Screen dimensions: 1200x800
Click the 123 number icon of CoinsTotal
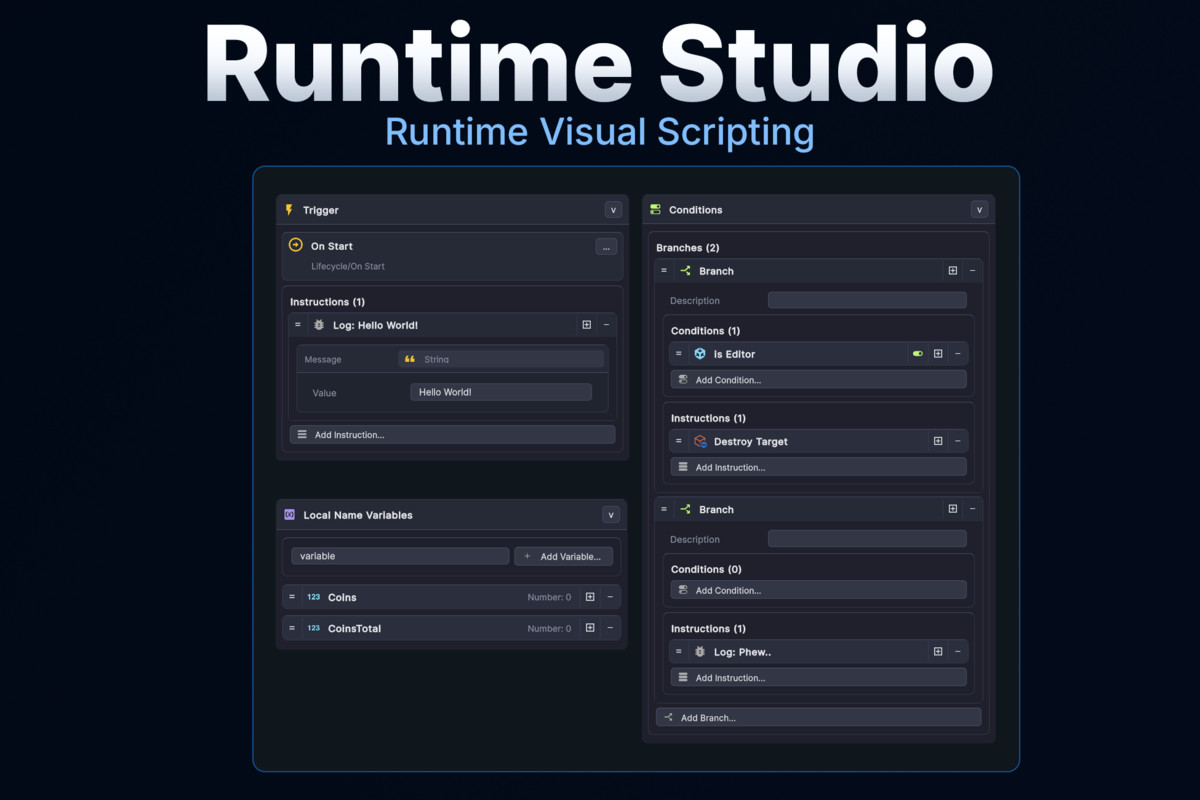pyautogui.click(x=313, y=628)
